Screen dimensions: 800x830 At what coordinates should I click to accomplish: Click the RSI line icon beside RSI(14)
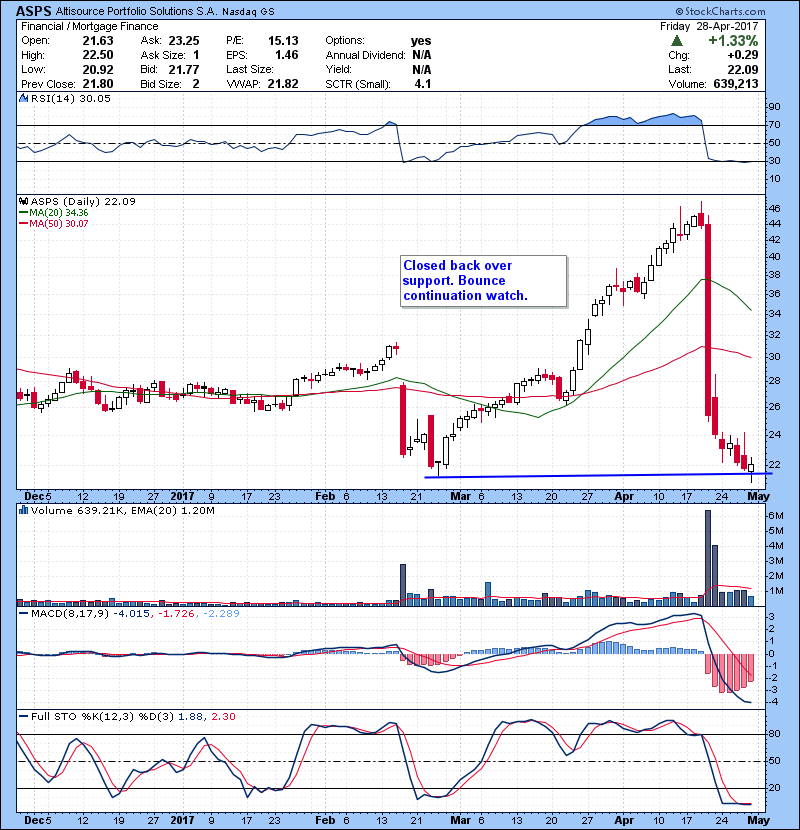point(23,98)
